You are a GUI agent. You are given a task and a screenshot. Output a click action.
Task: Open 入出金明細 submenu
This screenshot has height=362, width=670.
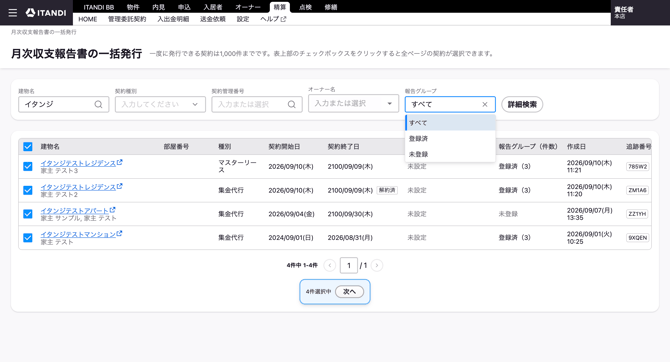click(173, 19)
